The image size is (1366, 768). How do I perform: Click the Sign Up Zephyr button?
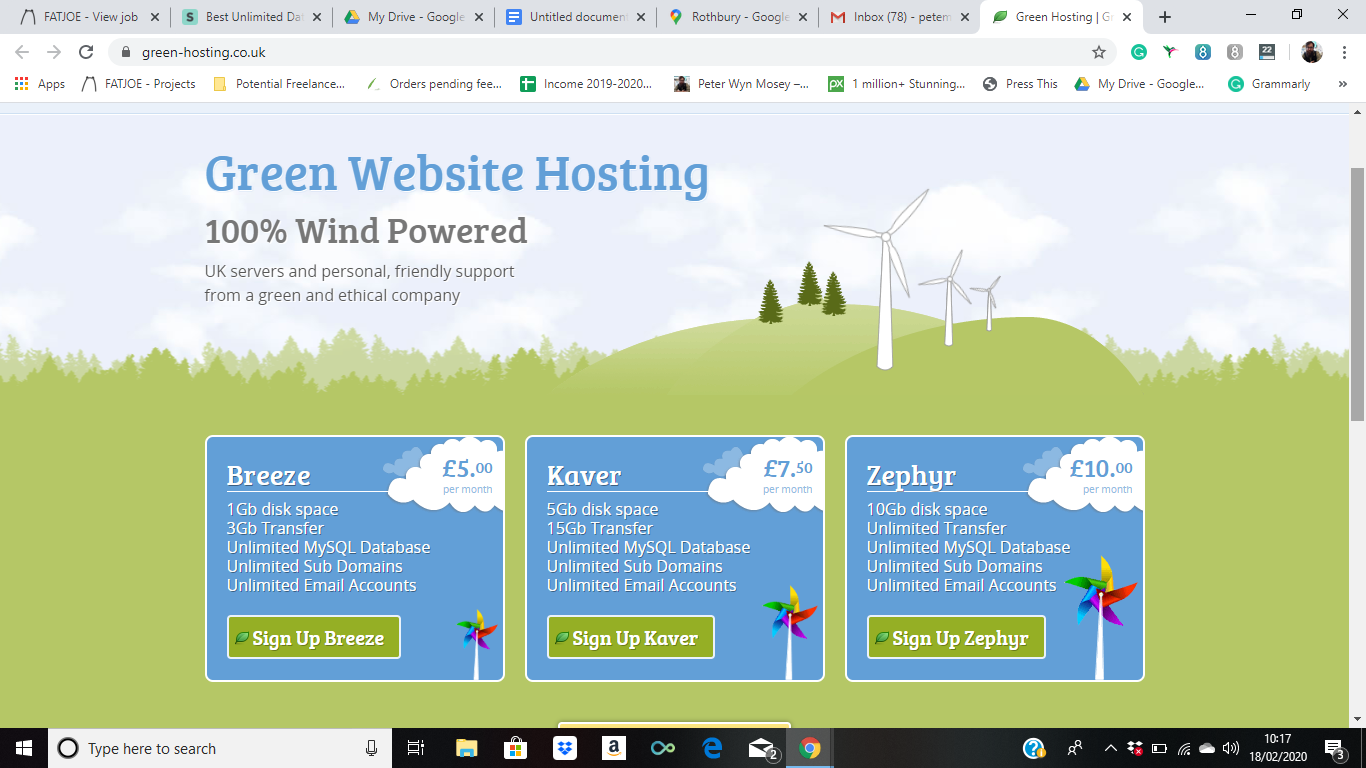[955, 638]
